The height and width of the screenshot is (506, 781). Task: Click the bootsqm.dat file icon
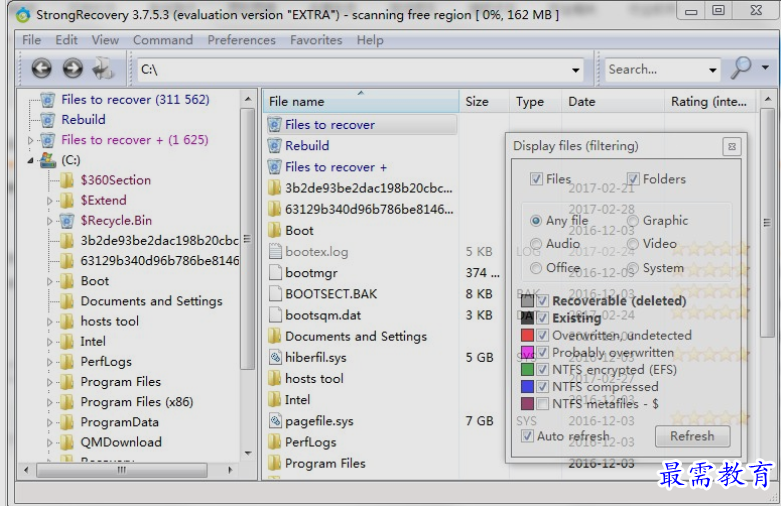pyautogui.click(x=275, y=315)
